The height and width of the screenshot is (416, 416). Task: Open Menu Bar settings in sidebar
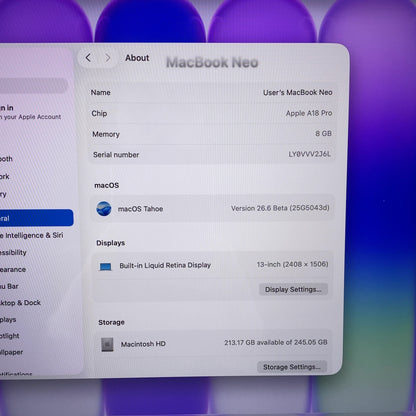[9, 286]
